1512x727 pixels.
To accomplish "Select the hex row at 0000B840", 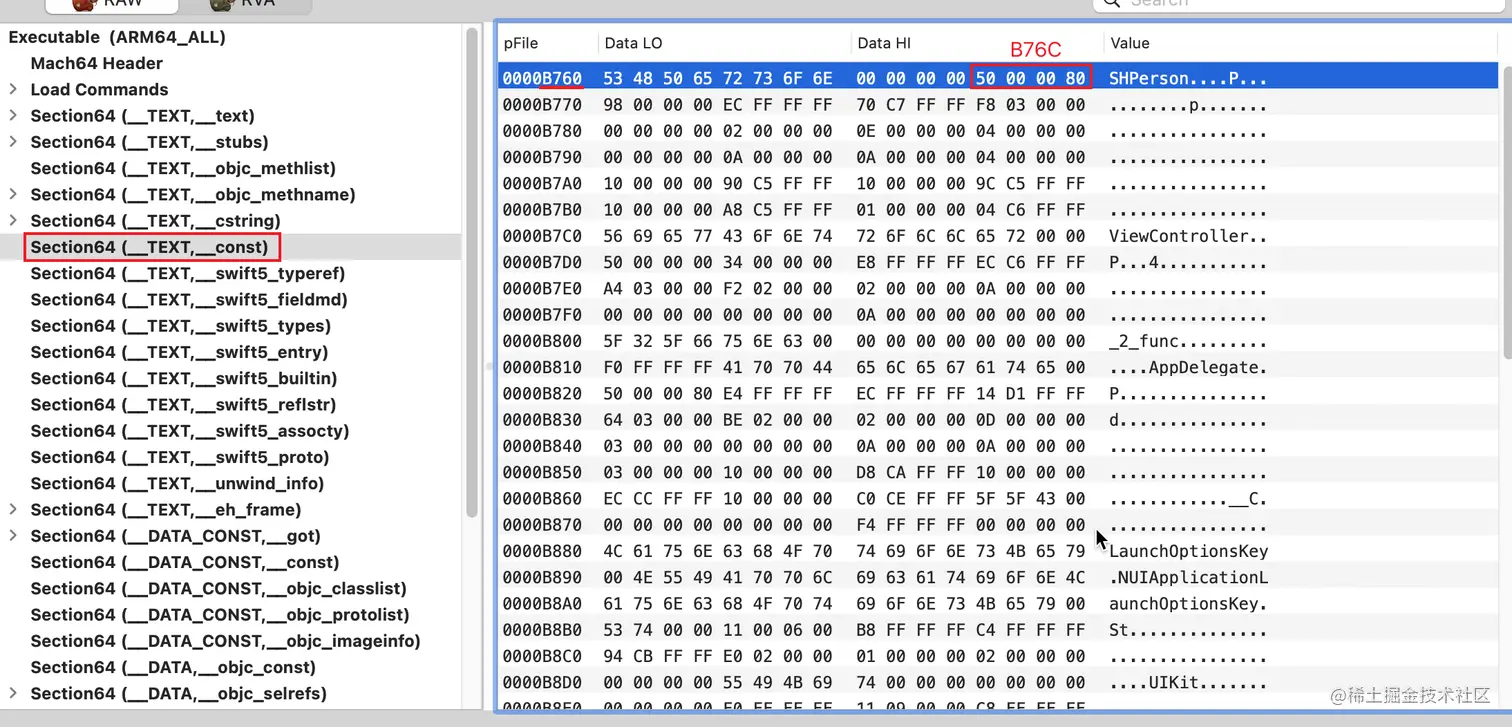I will [998, 446].
